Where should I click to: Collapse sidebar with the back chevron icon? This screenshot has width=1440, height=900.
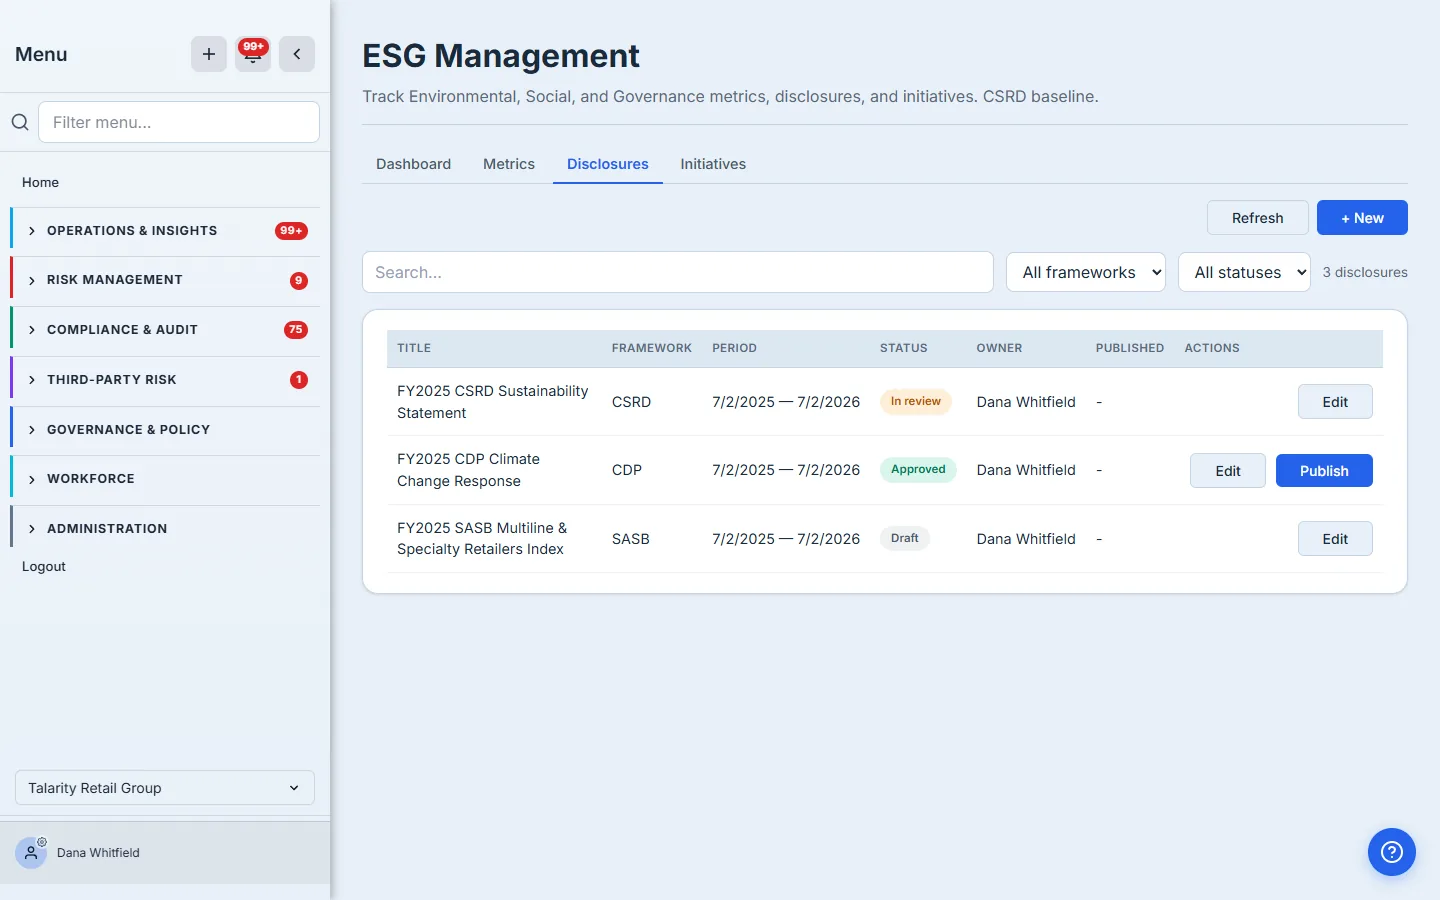point(297,54)
